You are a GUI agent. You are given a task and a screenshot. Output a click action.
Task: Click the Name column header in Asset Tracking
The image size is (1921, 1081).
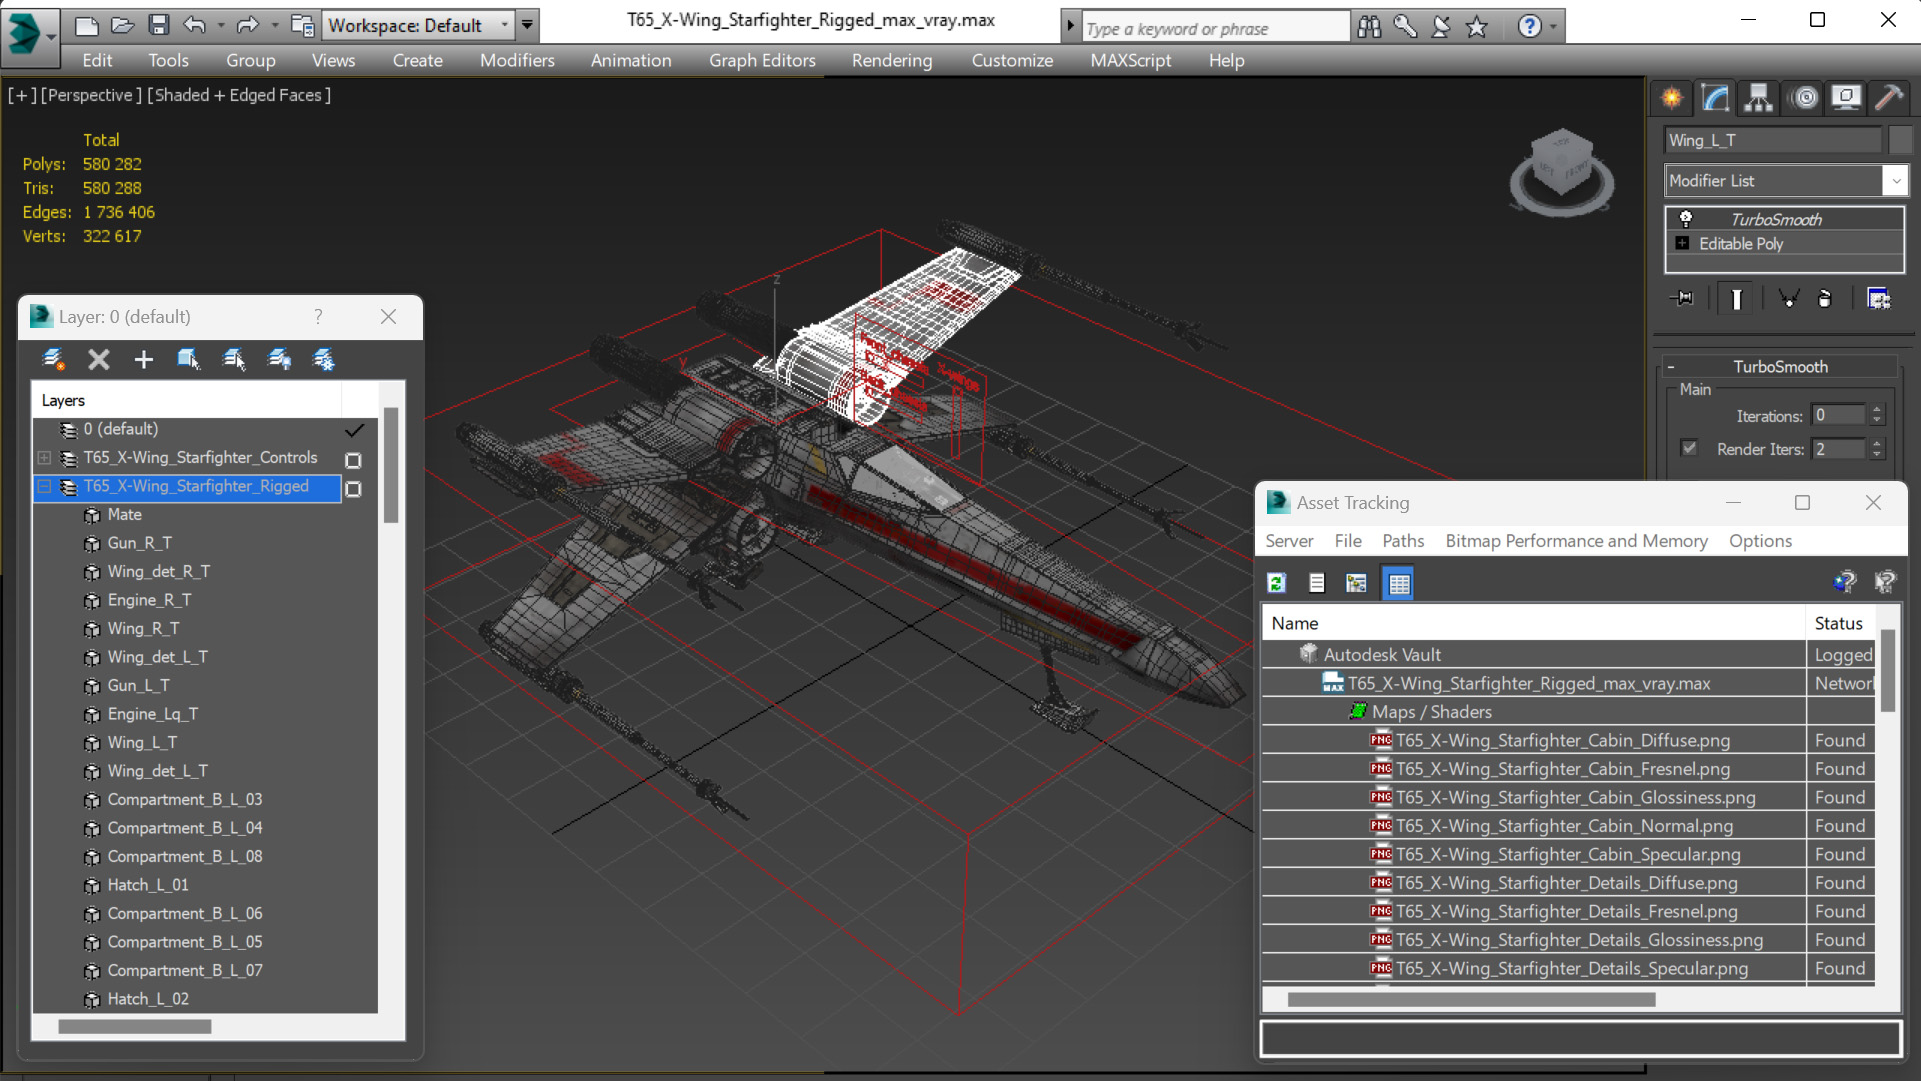coord(1534,623)
